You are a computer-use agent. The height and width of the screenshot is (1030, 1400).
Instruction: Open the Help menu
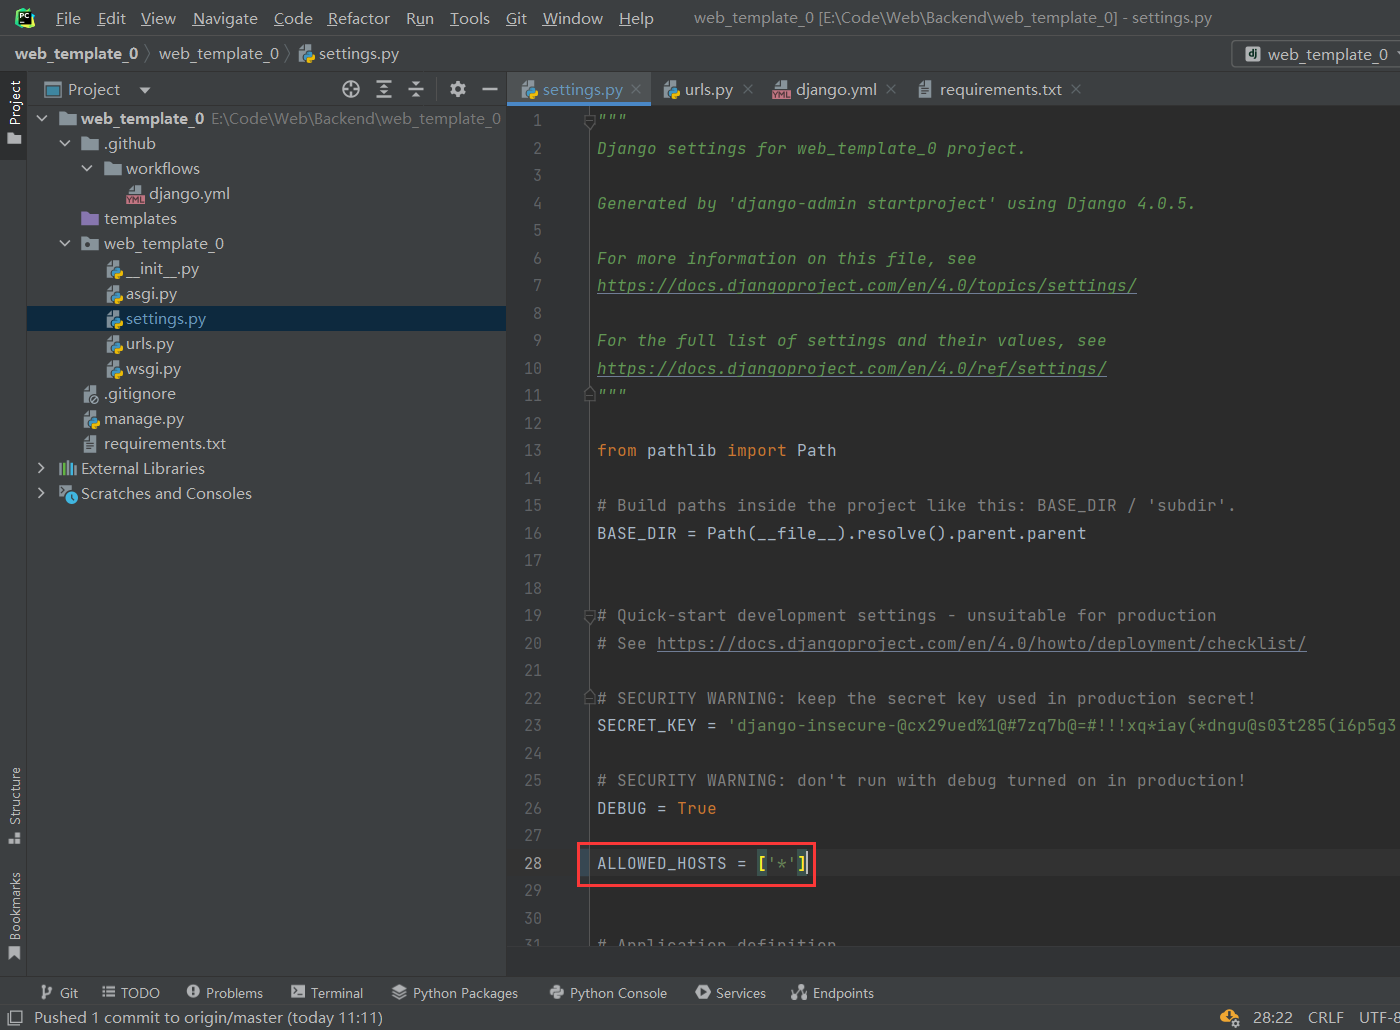pos(636,18)
